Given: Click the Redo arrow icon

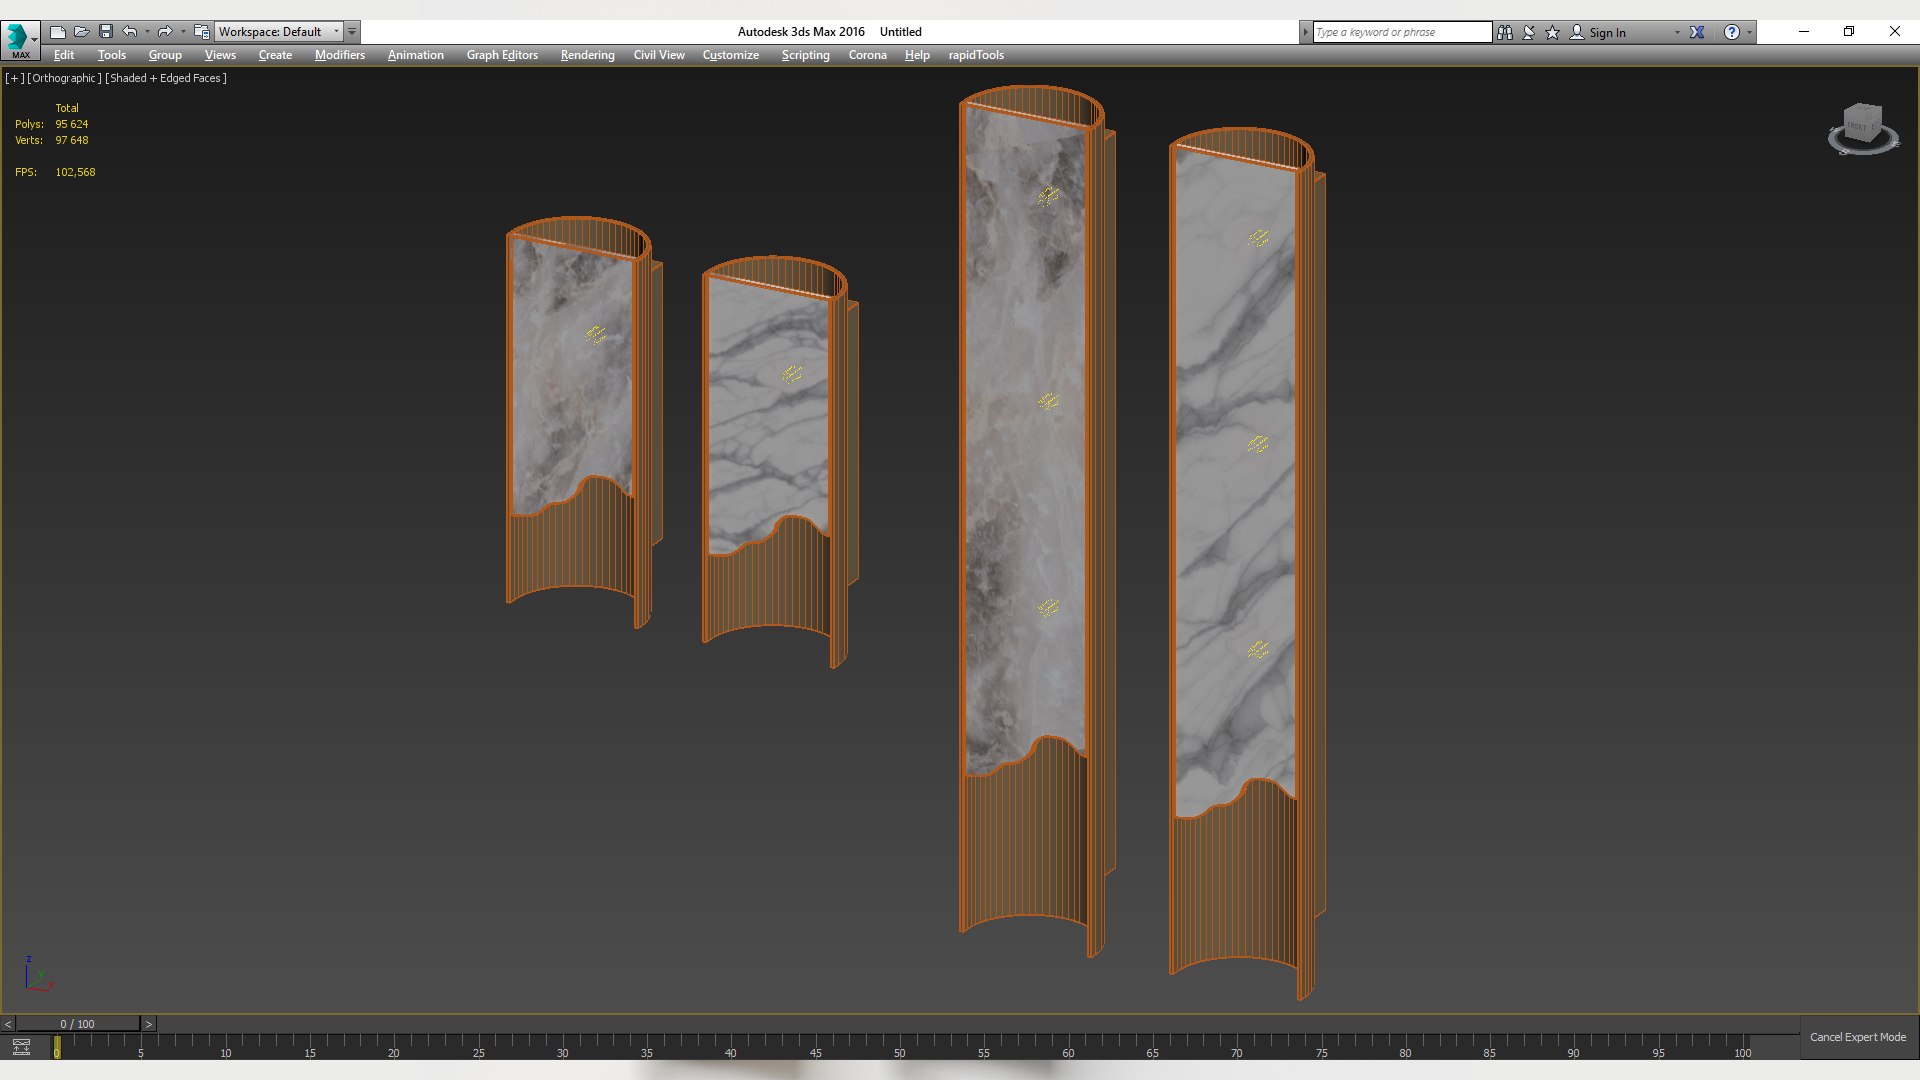Looking at the screenshot, I should [165, 32].
